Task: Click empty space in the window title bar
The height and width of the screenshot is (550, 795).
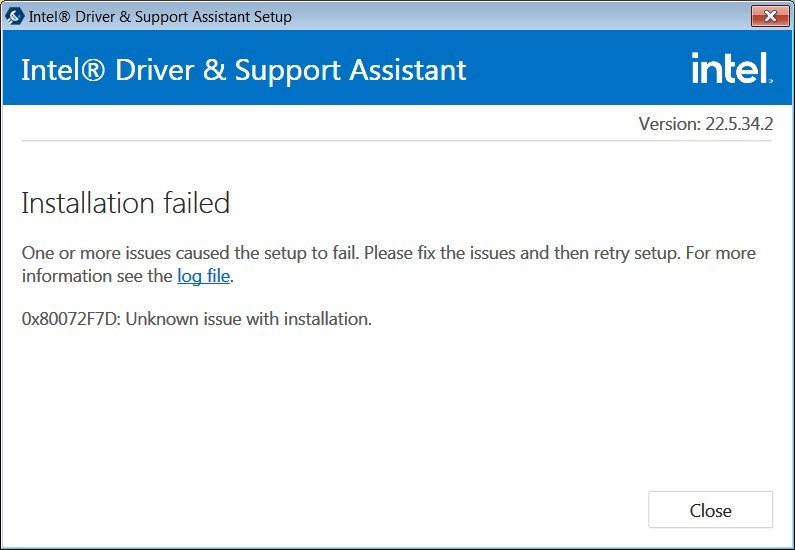Action: [517, 16]
